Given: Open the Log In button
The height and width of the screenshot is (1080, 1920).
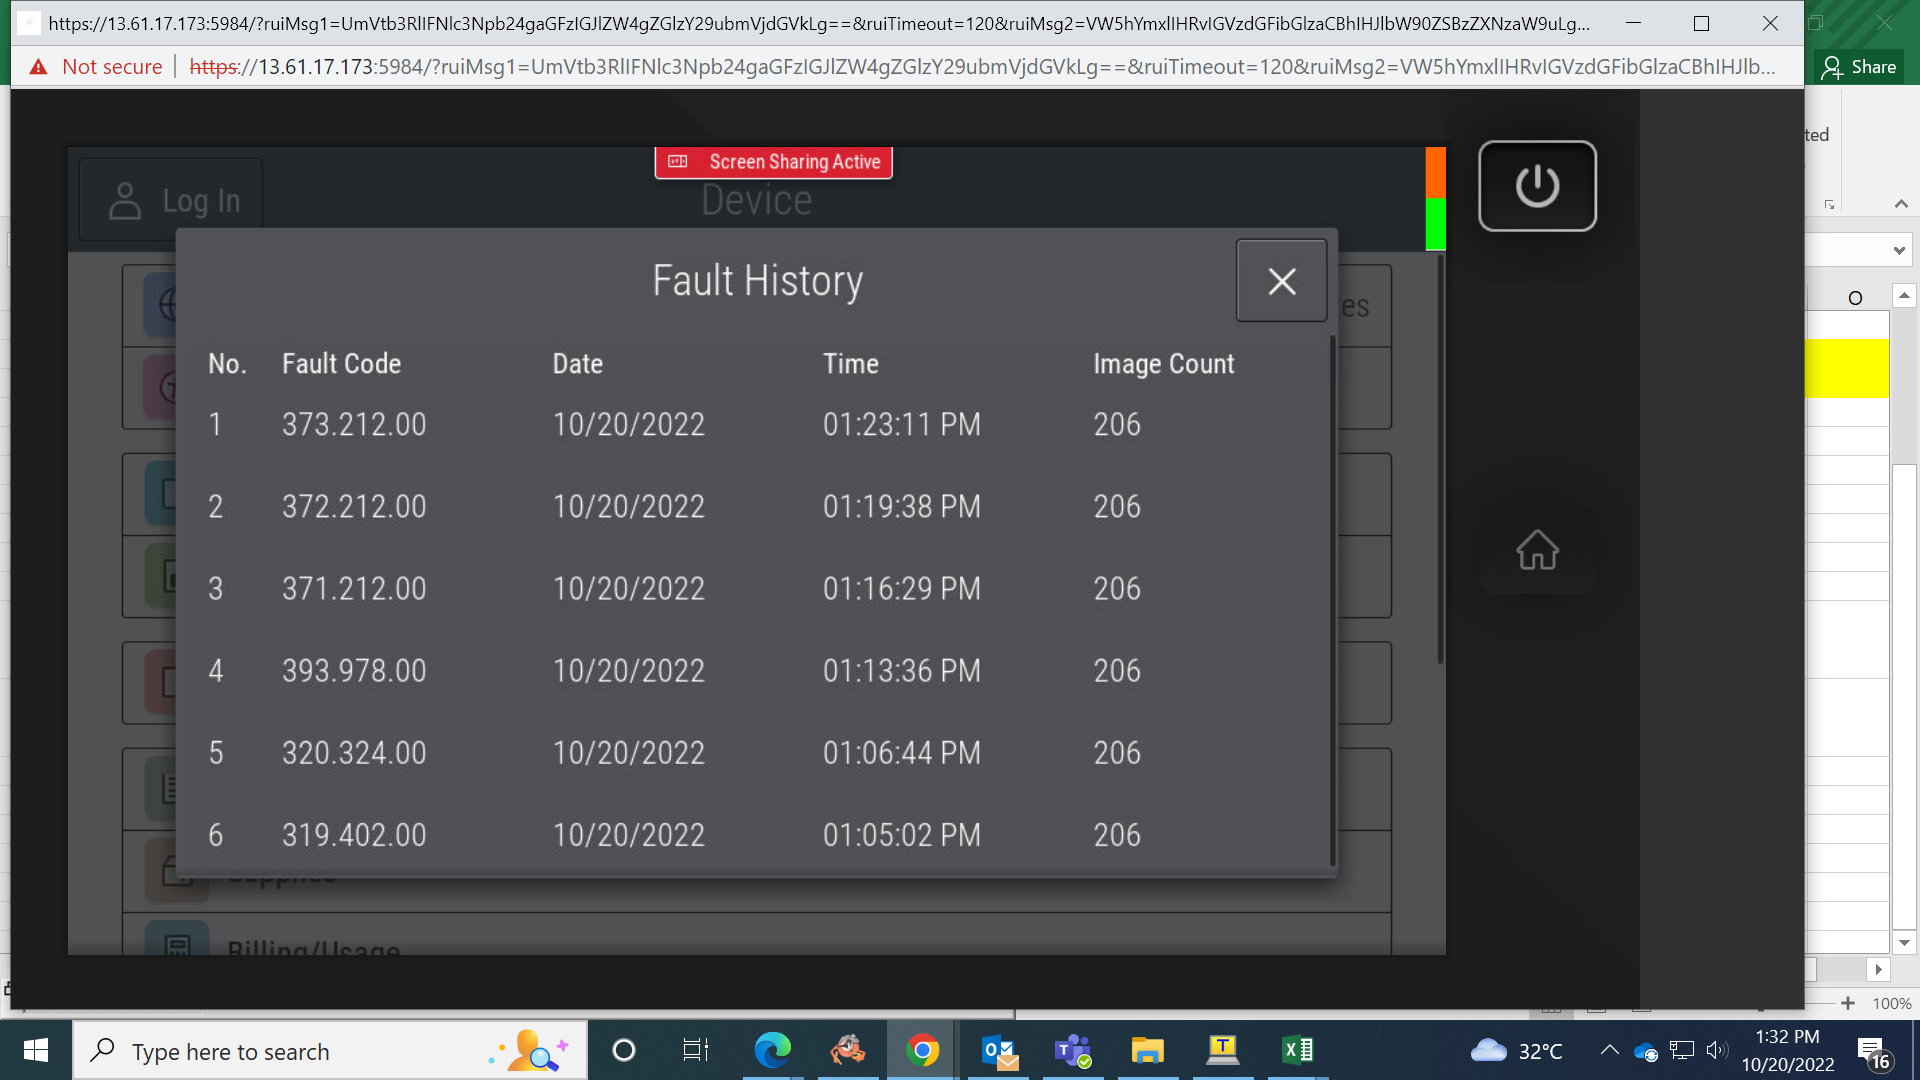Looking at the screenshot, I should pyautogui.click(x=172, y=201).
